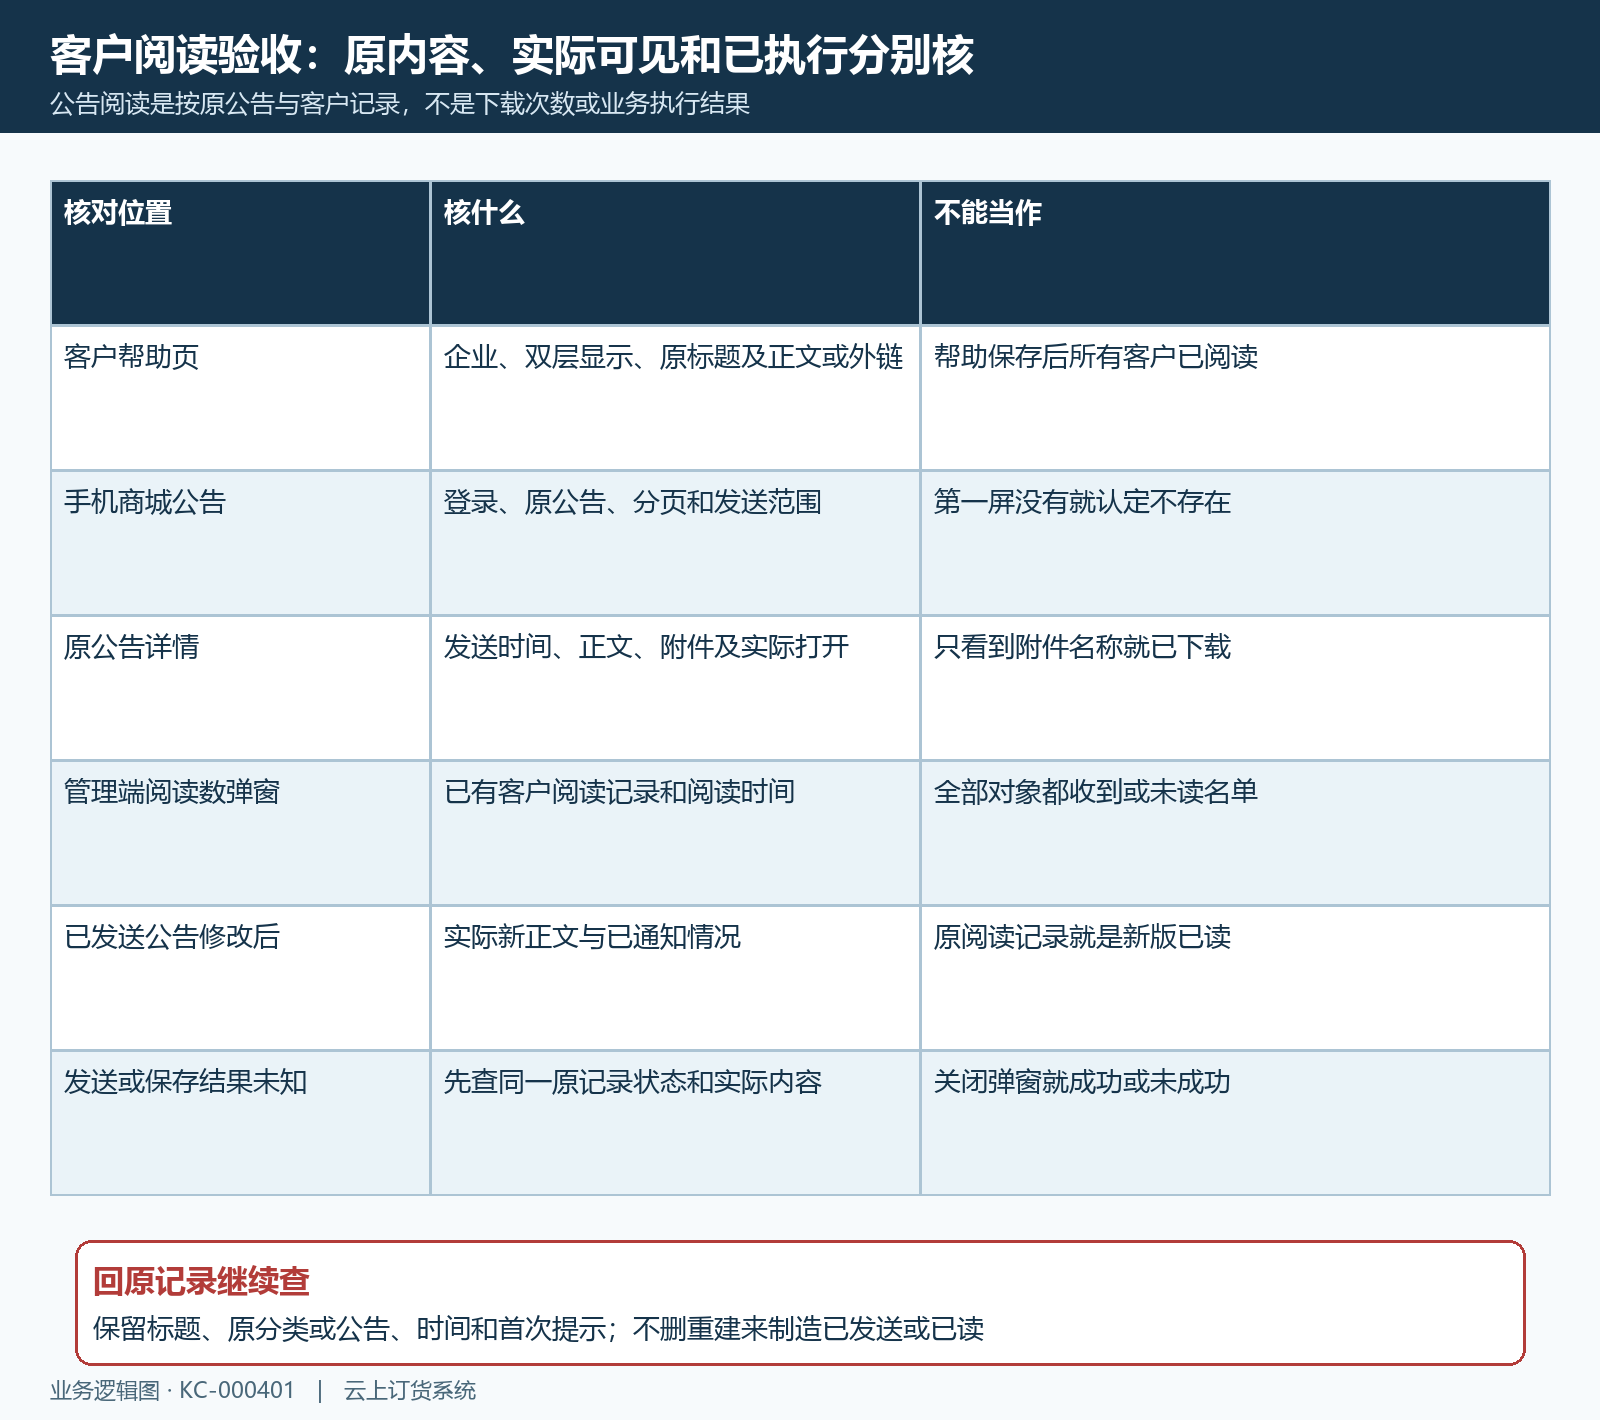Select the cell 发送时间、正文、附件及实际打开

click(x=675, y=688)
